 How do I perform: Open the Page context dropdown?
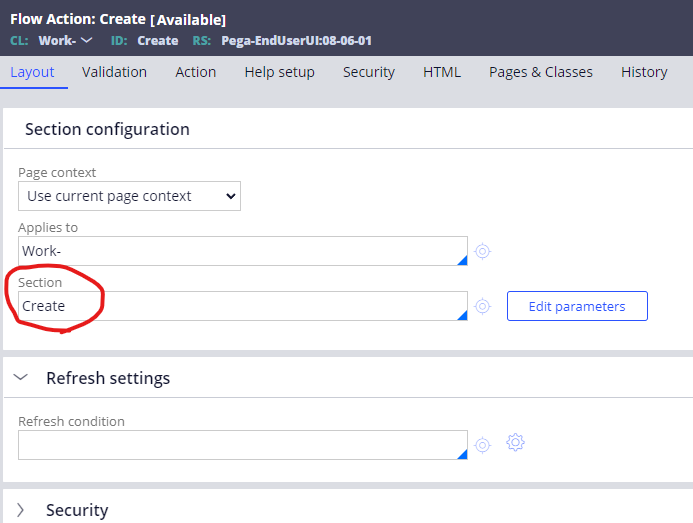[x=129, y=196]
